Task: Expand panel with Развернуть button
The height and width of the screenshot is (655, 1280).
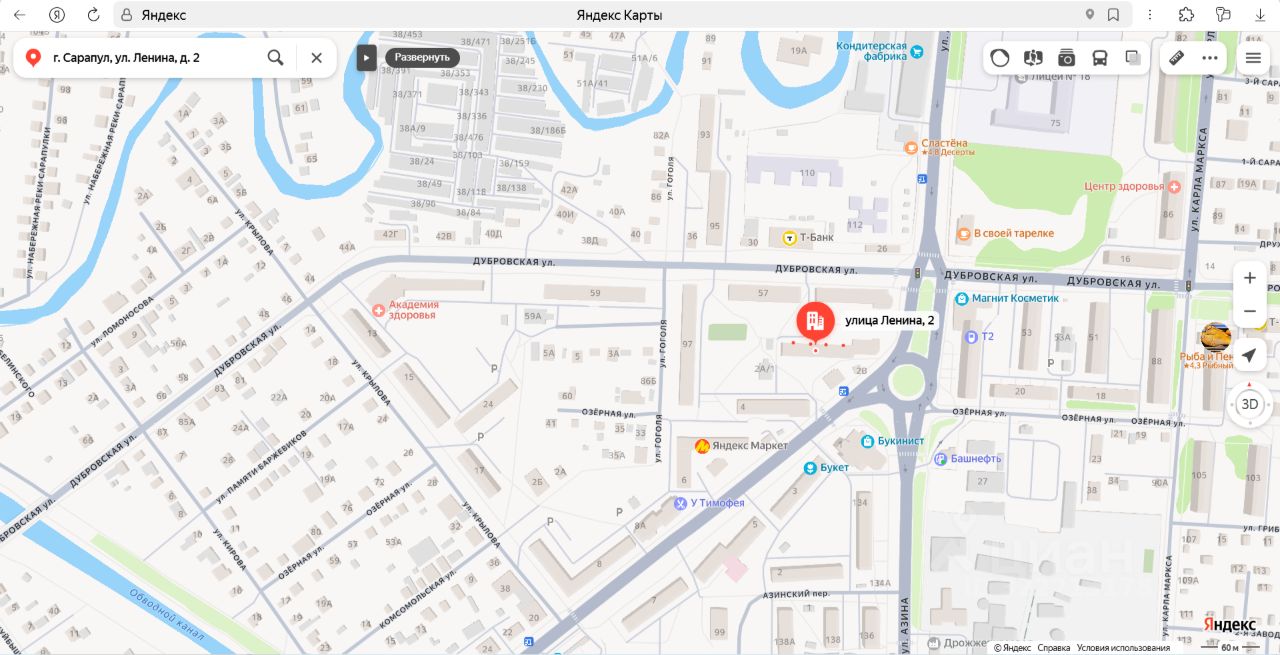Action: (x=422, y=57)
